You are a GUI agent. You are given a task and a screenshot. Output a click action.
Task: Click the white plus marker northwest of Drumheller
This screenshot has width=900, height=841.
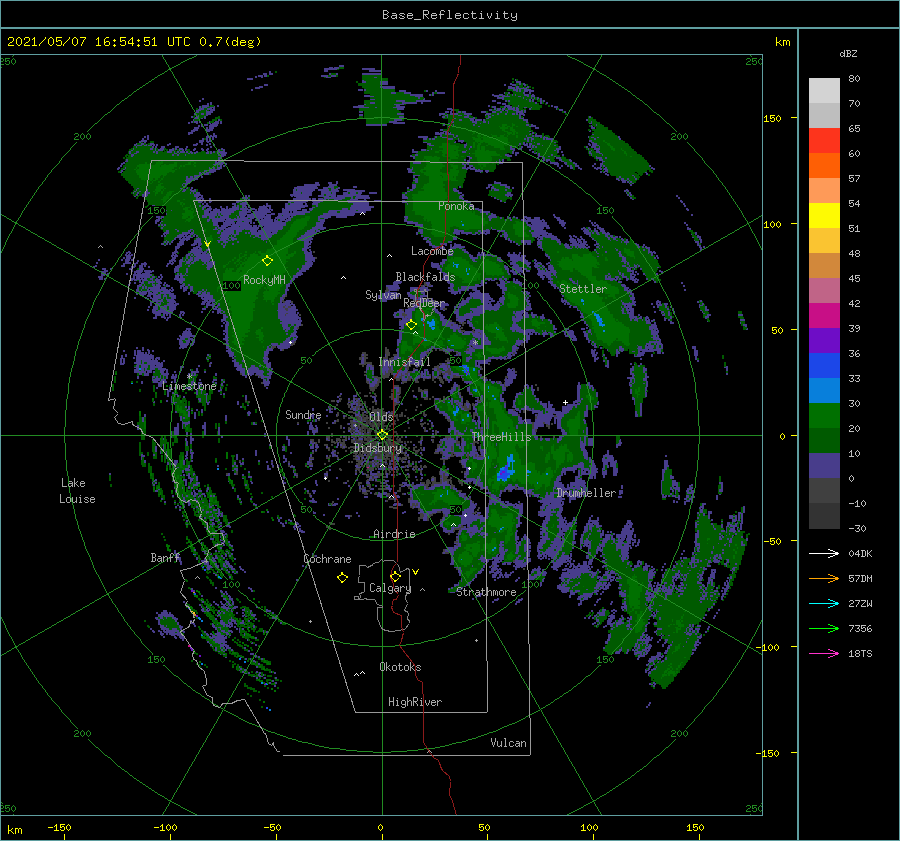565,402
